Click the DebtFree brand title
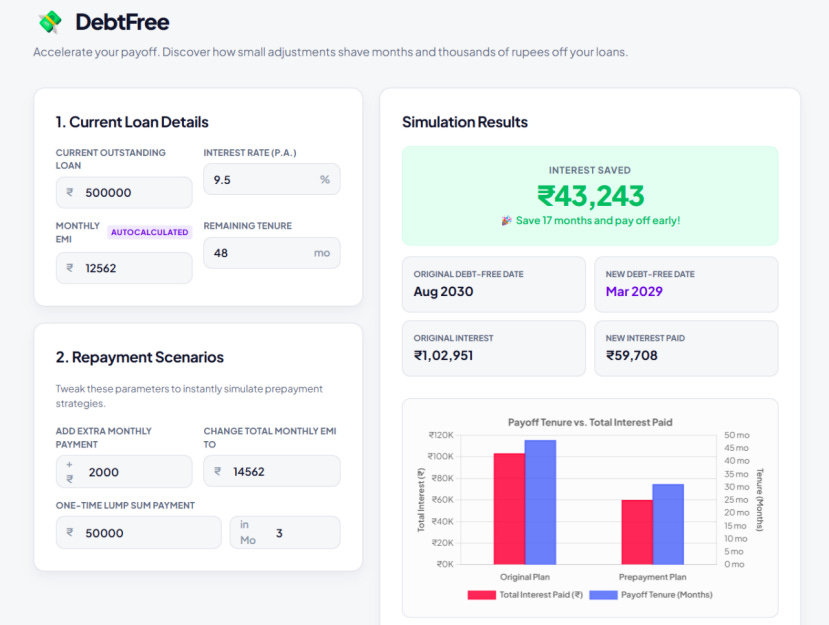The height and width of the screenshot is (625, 829). pyautogui.click(x=122, y=22)
